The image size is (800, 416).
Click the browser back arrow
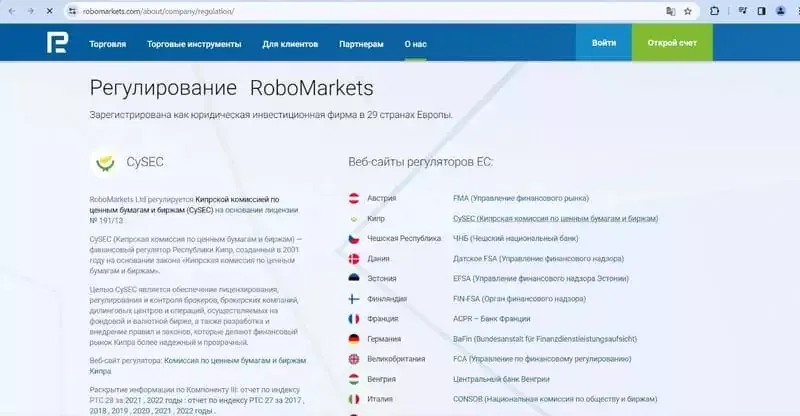(12, 11)
